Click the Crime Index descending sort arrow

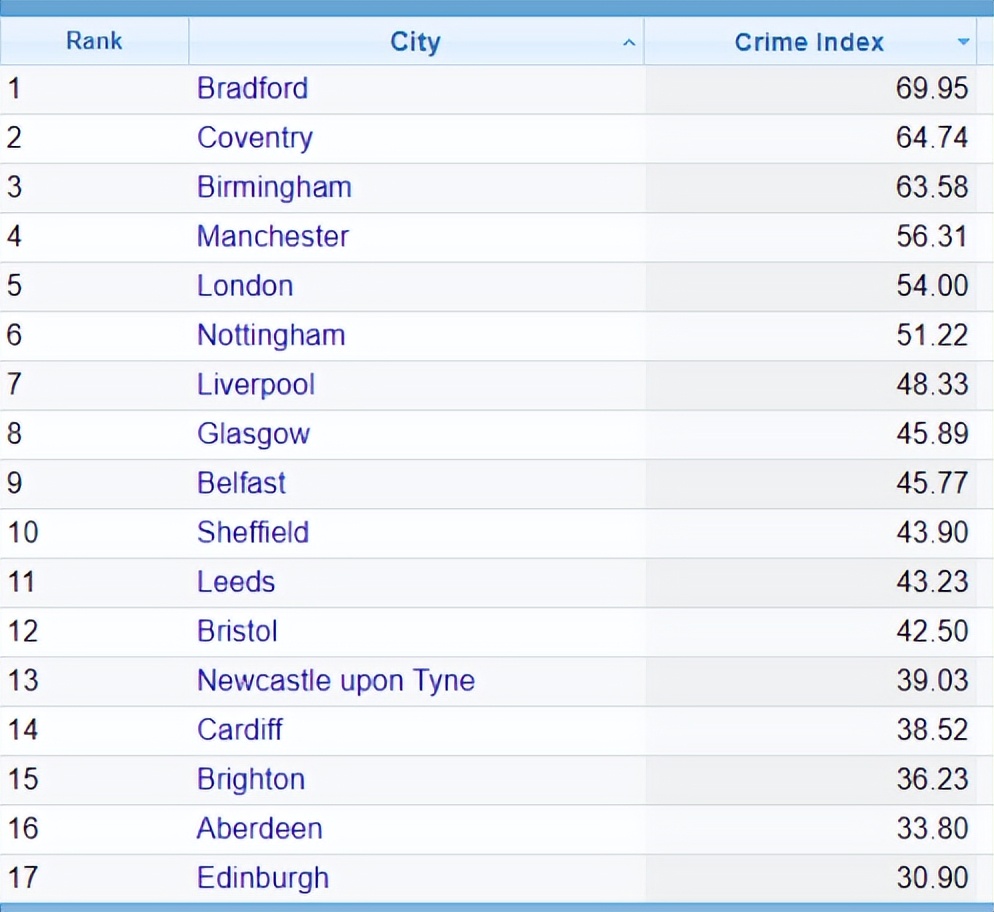[963, 42]
